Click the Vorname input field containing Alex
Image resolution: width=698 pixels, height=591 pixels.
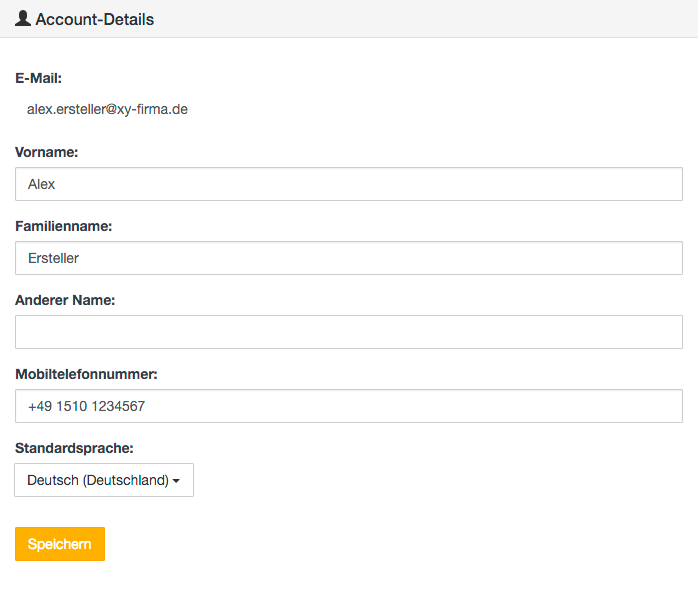(x=349, y=184)
